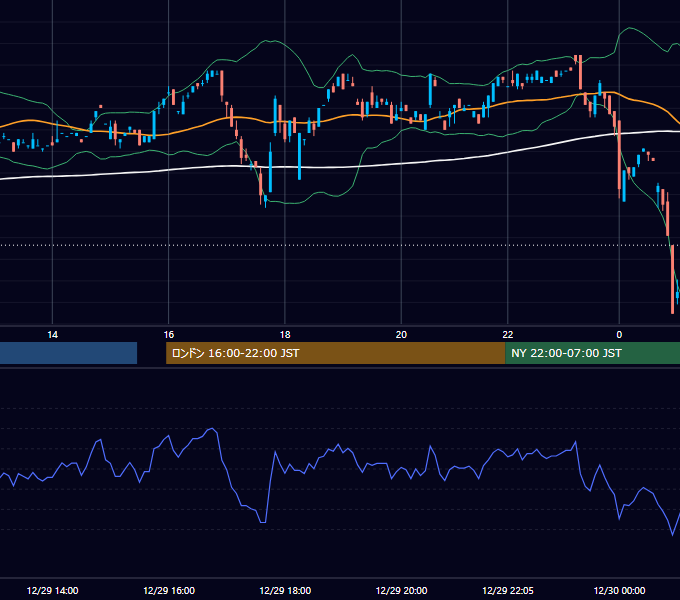This screenshot has width=680, height=600.
Task: Click the 18 hour label on price chart
Action: coord(285,335)
